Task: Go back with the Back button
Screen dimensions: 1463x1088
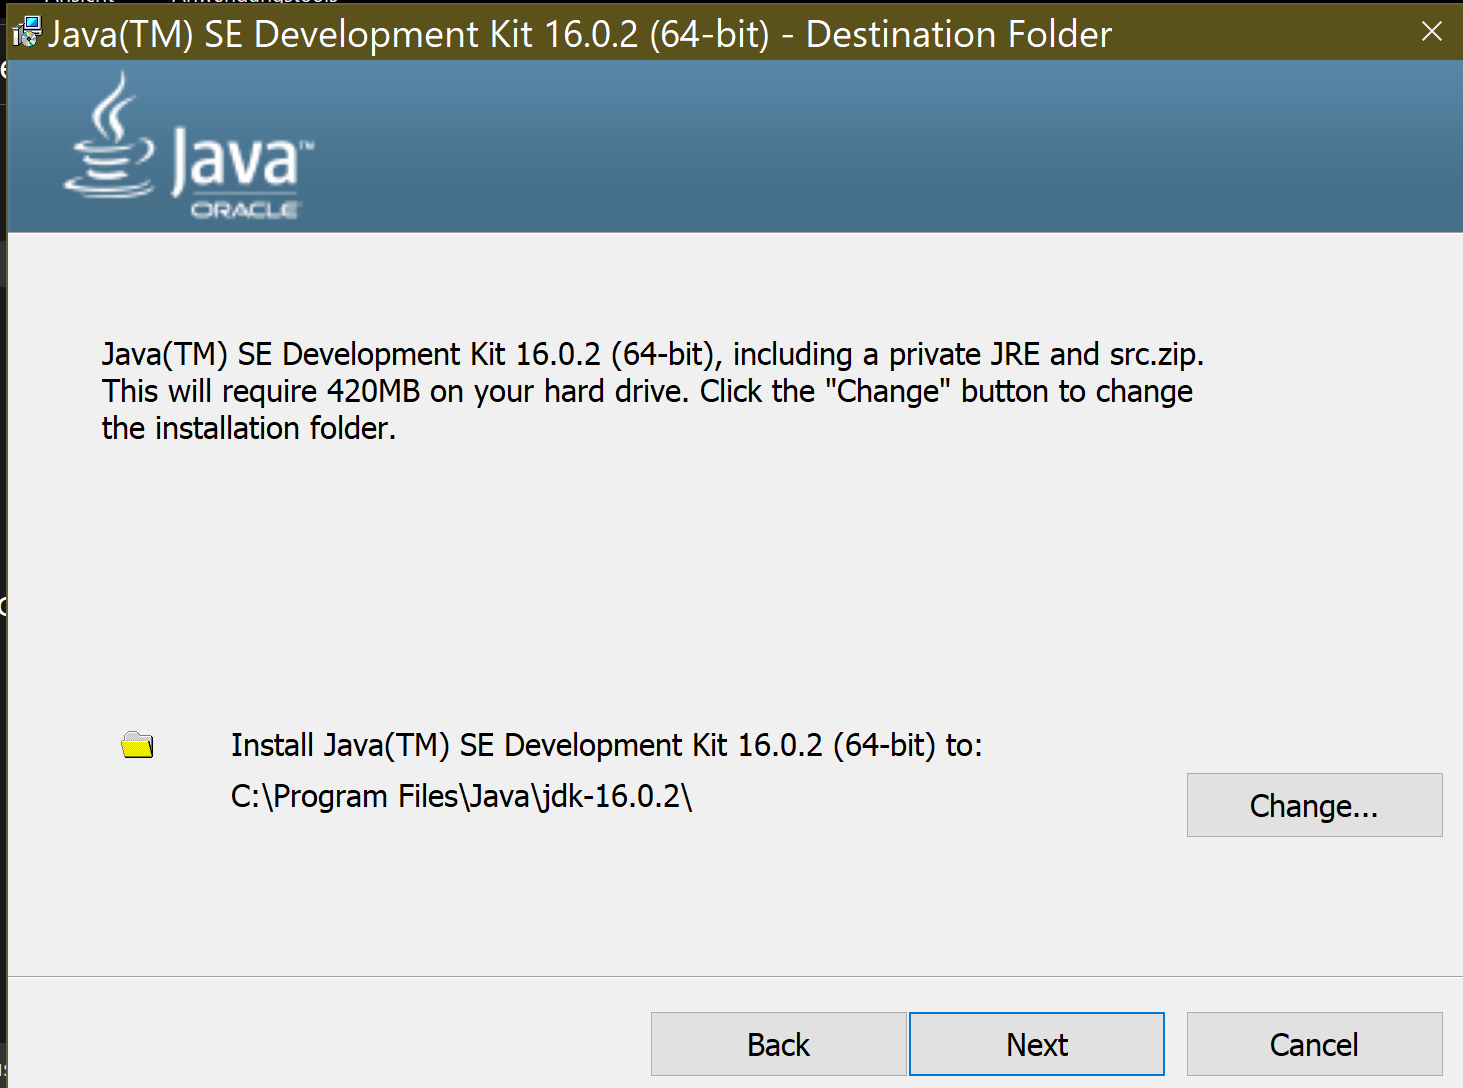Action: [x=778, y=1044]
